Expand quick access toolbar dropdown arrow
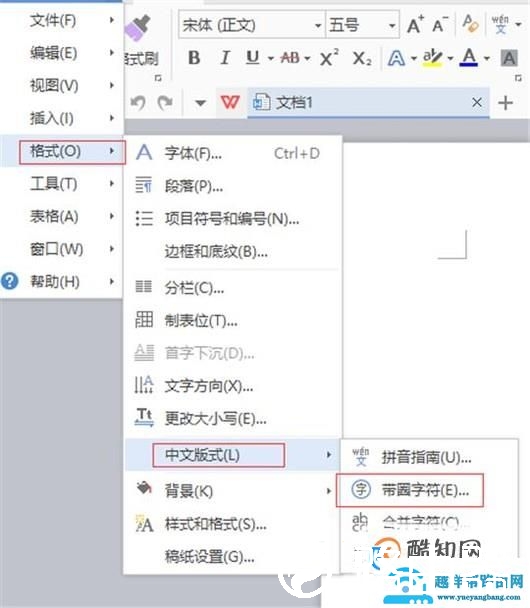Screen dimensions: 530x608 tap(200, 103)
